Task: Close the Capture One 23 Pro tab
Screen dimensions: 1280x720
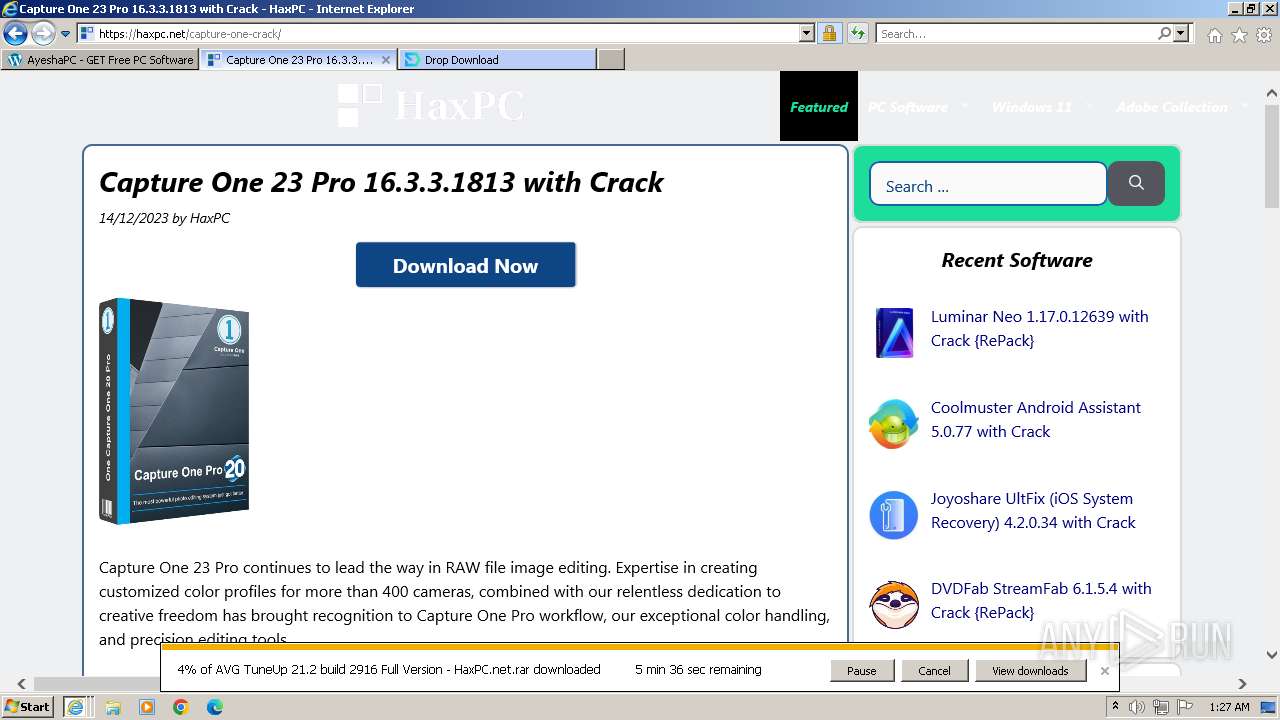Action: 387,60
